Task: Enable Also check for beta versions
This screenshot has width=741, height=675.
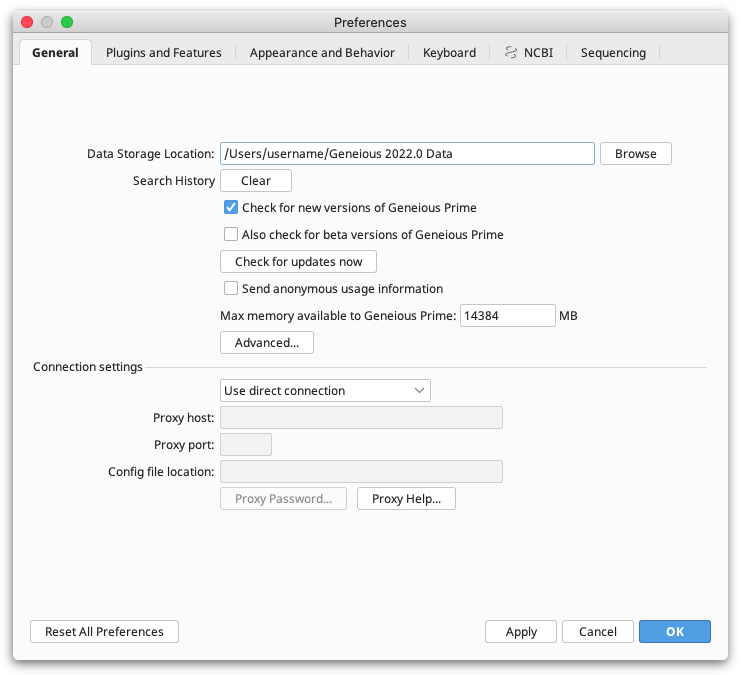Action: (231, 234)
